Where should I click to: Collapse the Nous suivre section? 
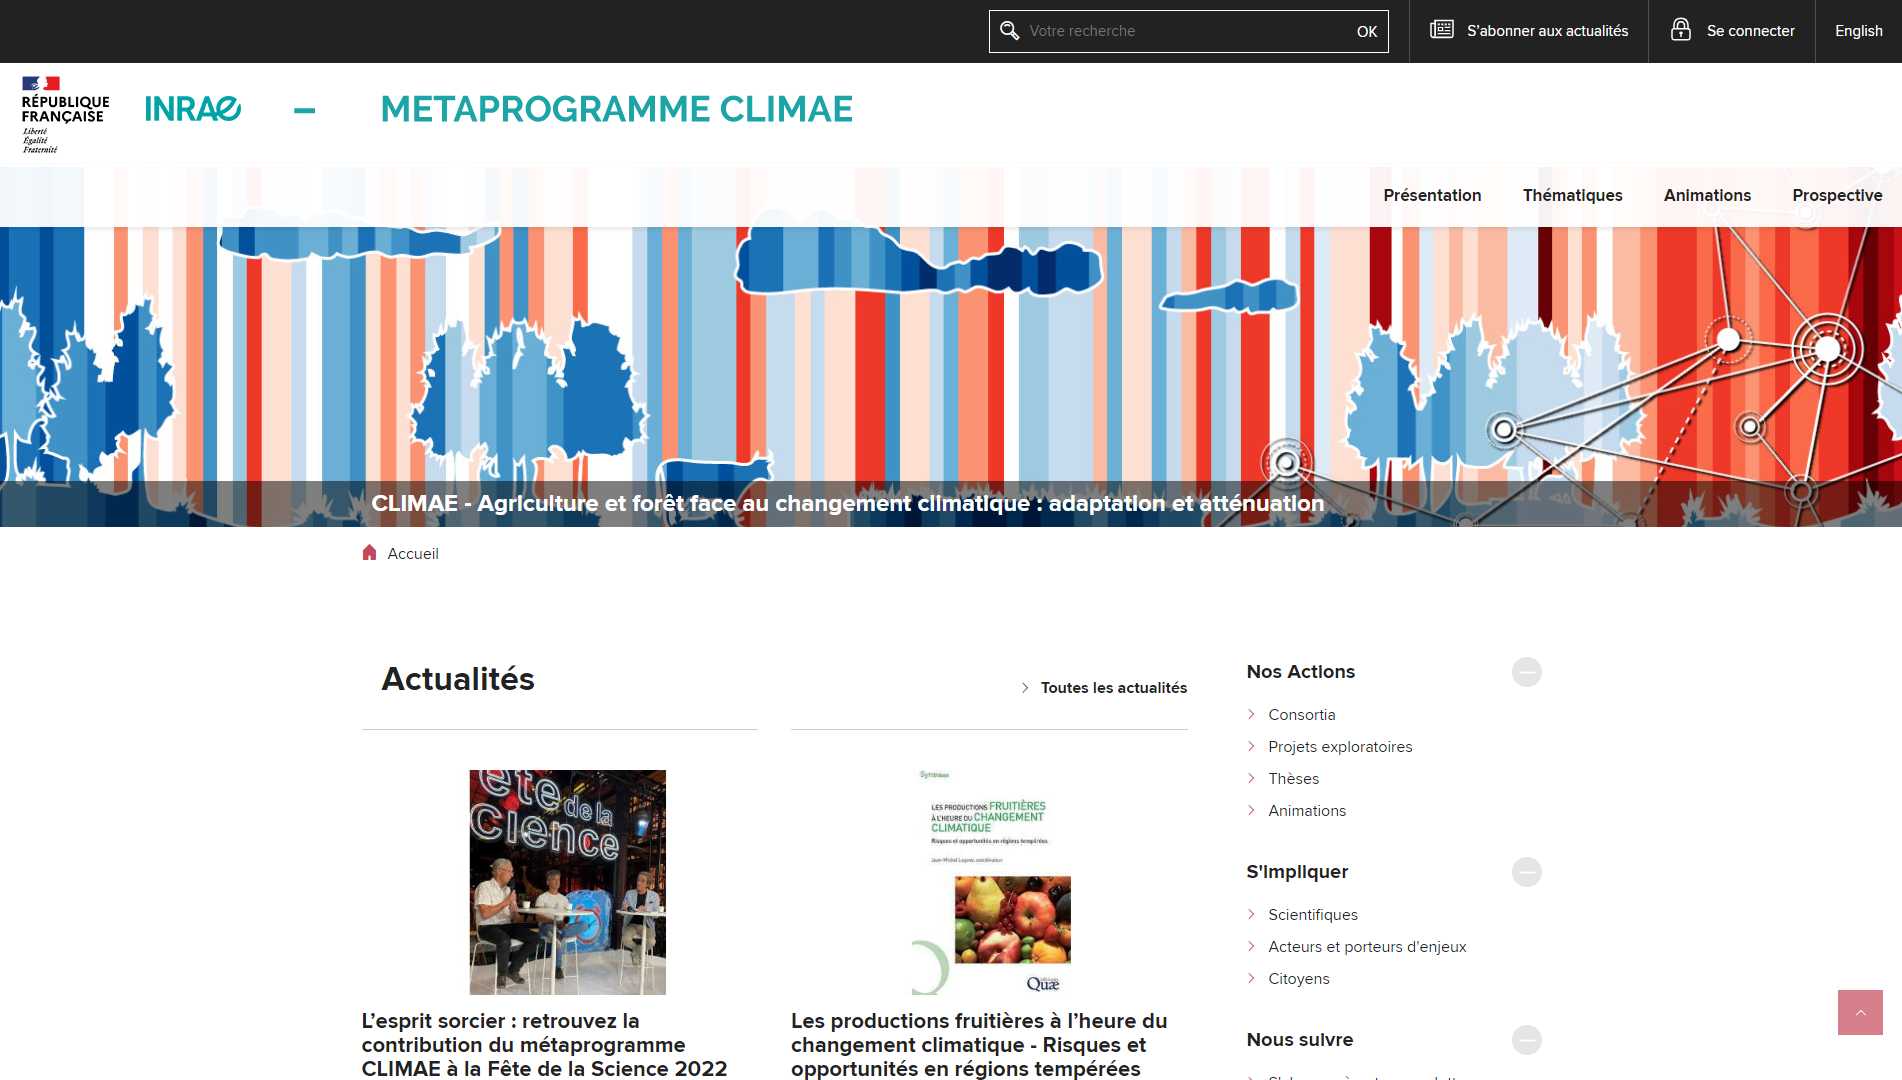tap(1526, 1040)
